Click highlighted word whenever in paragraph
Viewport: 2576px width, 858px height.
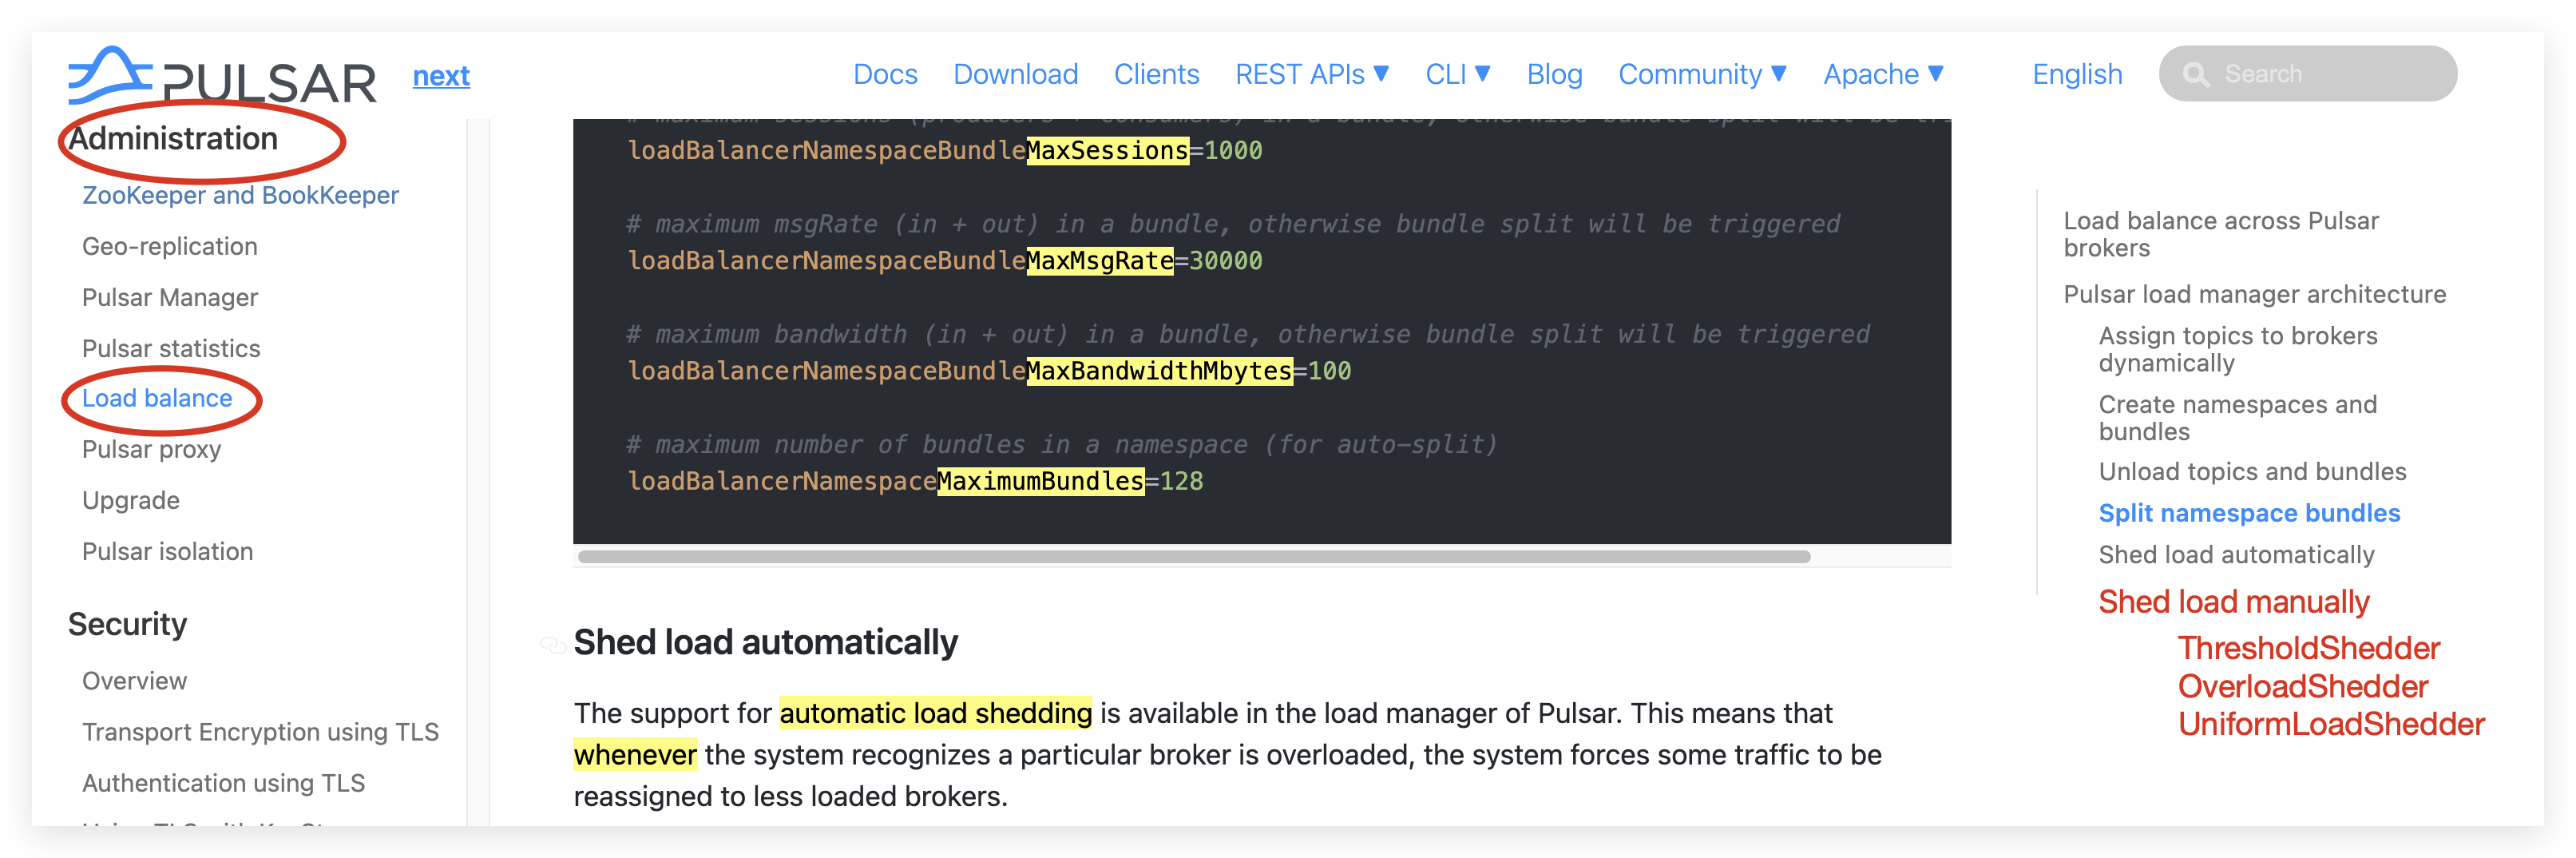(635, 755)
